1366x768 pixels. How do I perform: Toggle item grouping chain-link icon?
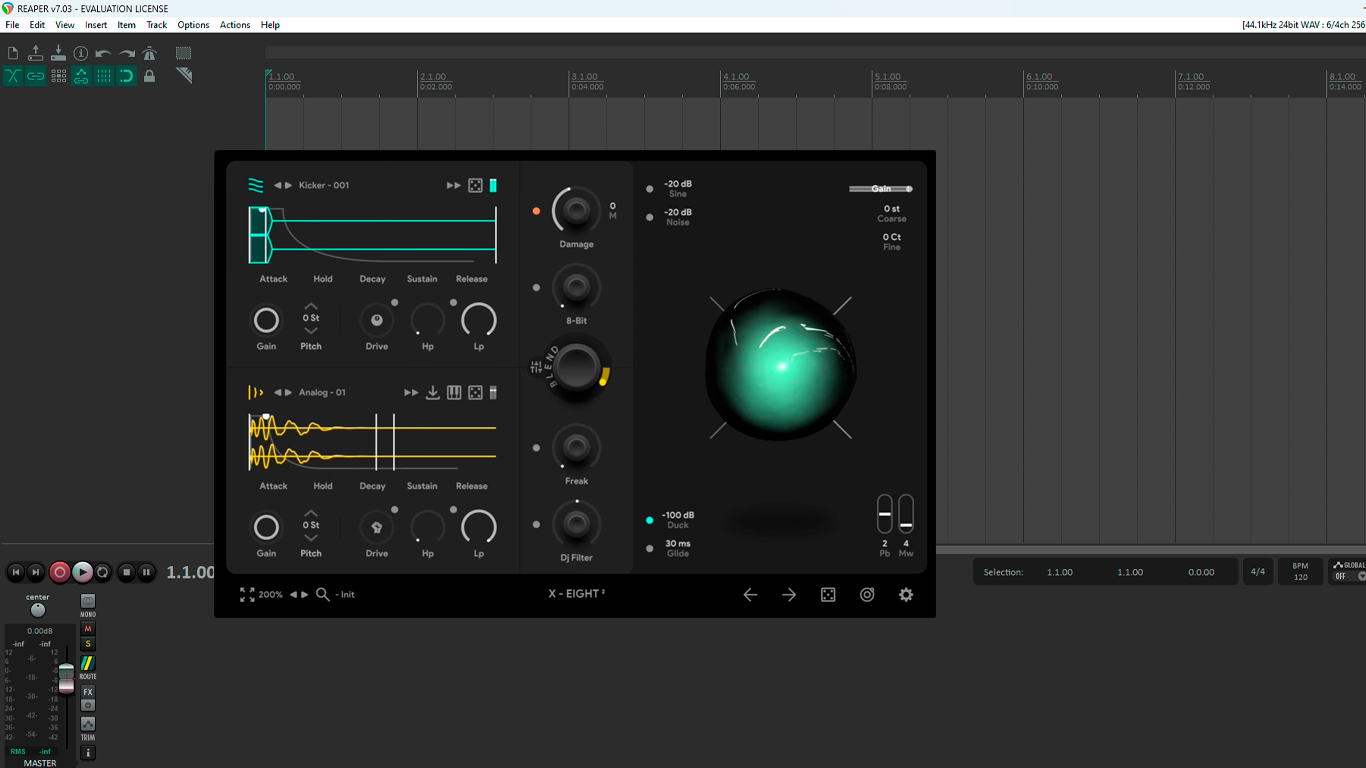pos(36,76)
